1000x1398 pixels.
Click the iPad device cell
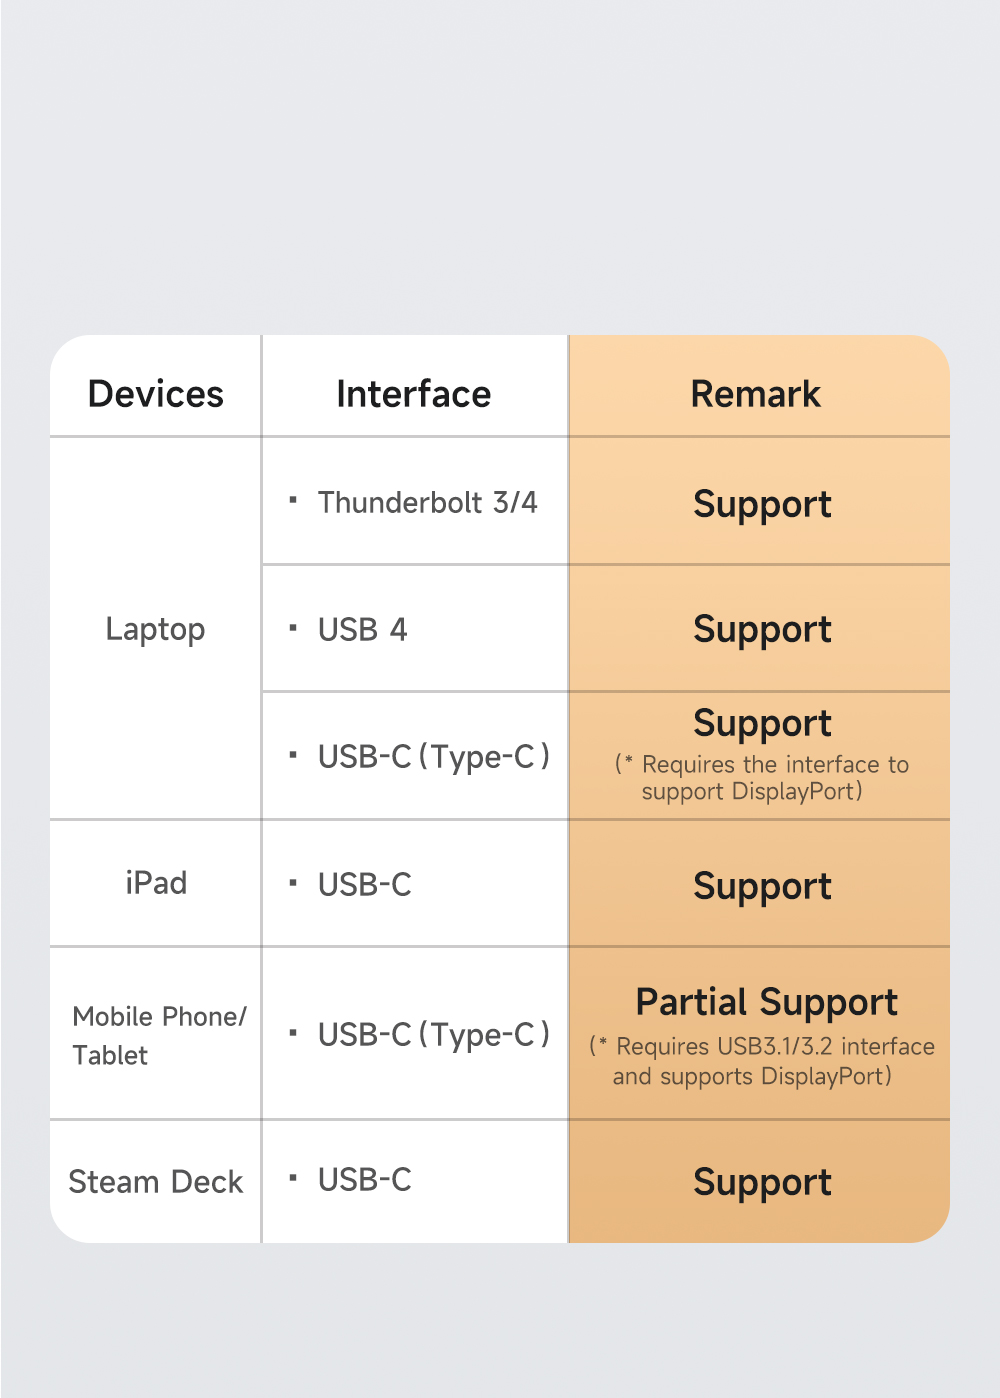coord(156,883)
